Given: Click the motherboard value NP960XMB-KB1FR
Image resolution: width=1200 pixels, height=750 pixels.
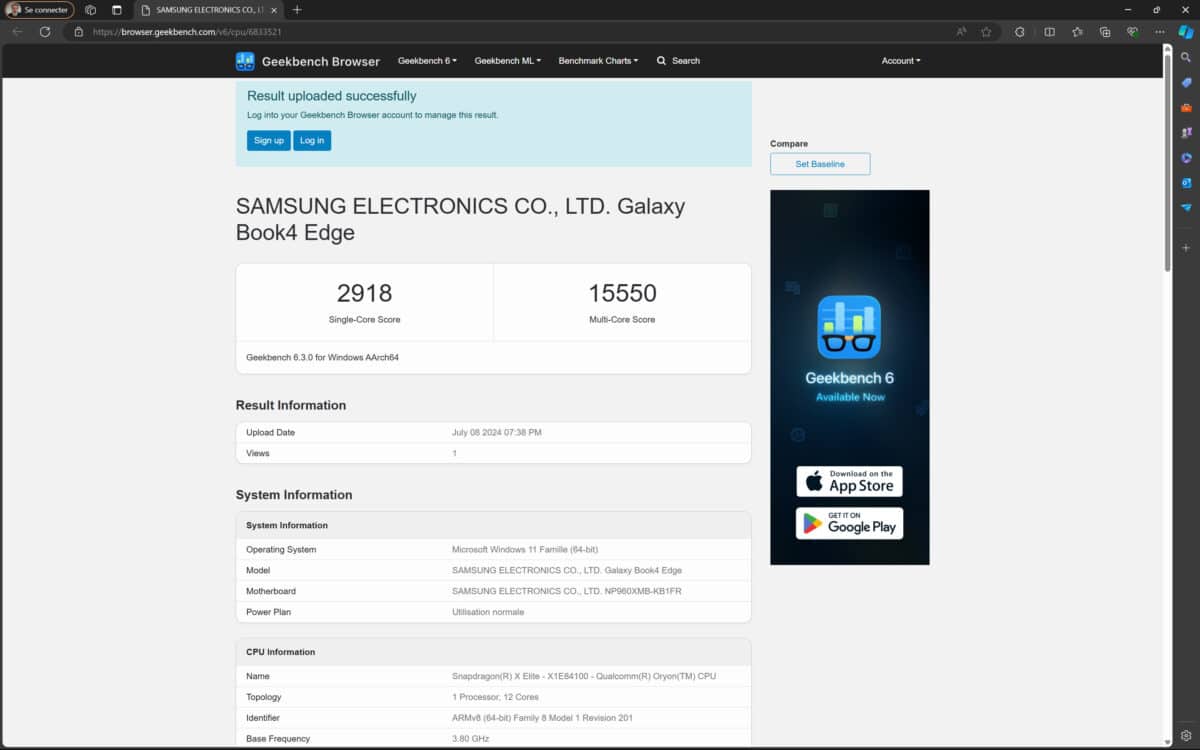Looking at the screenshot, I should coord(567,591).
